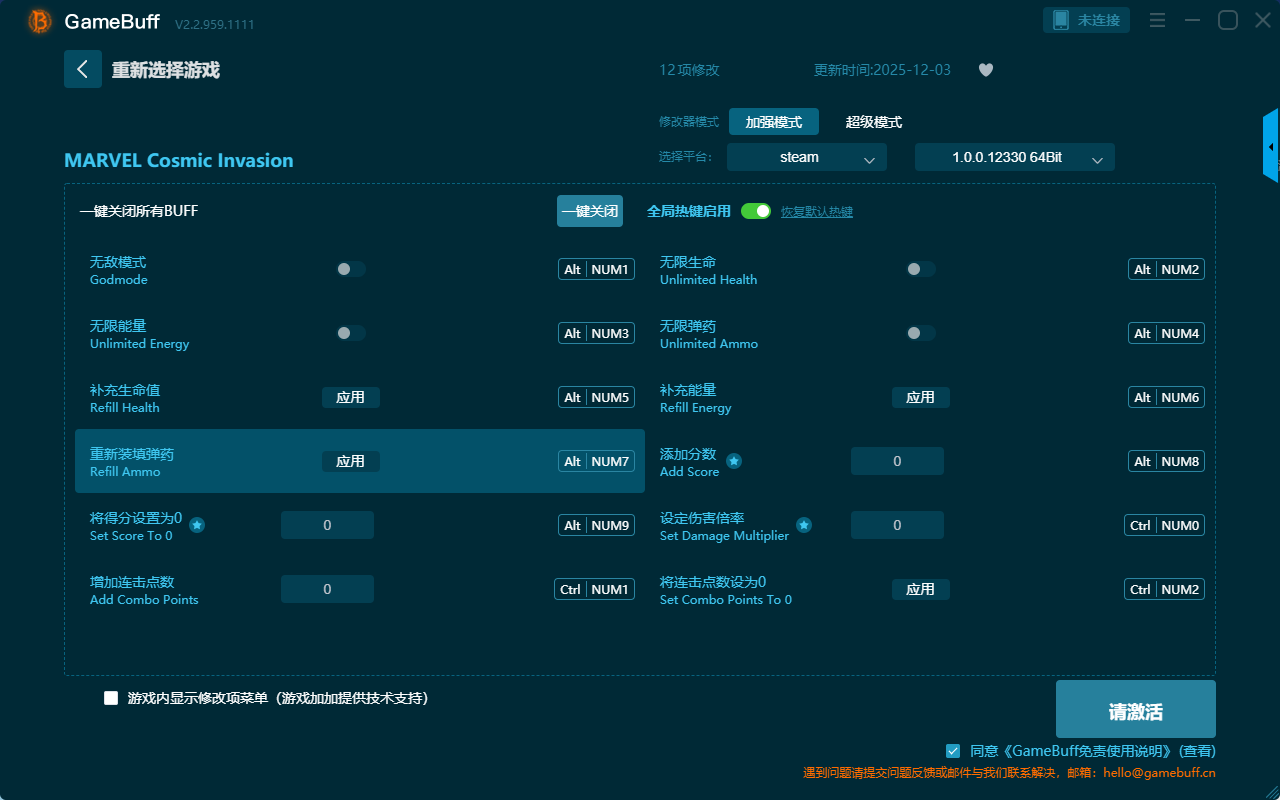This screenshot has width=1280, height=800.
Task: Open the steam platform dropdown
Action: 806,157
